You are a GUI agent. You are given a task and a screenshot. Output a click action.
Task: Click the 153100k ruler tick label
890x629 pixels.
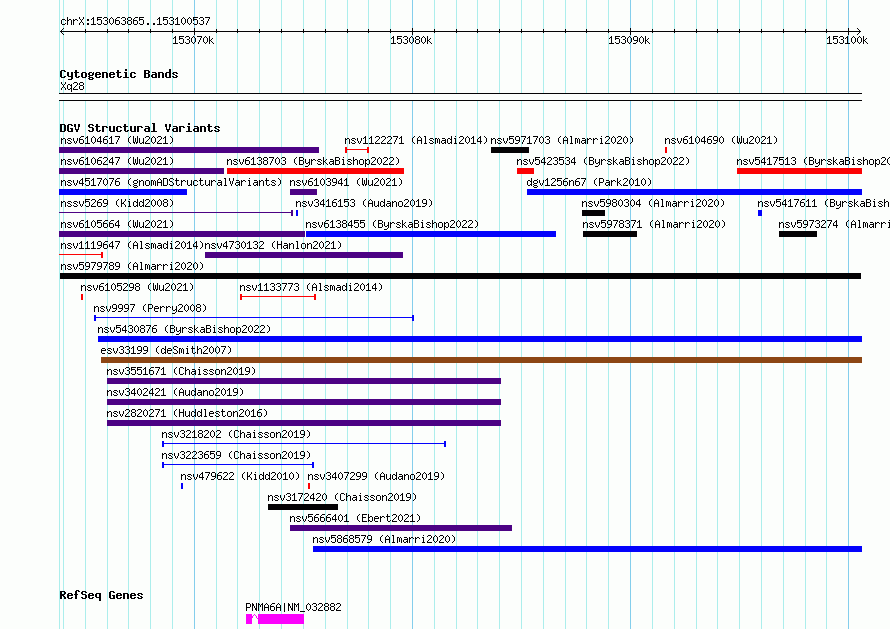coord(847,40)
